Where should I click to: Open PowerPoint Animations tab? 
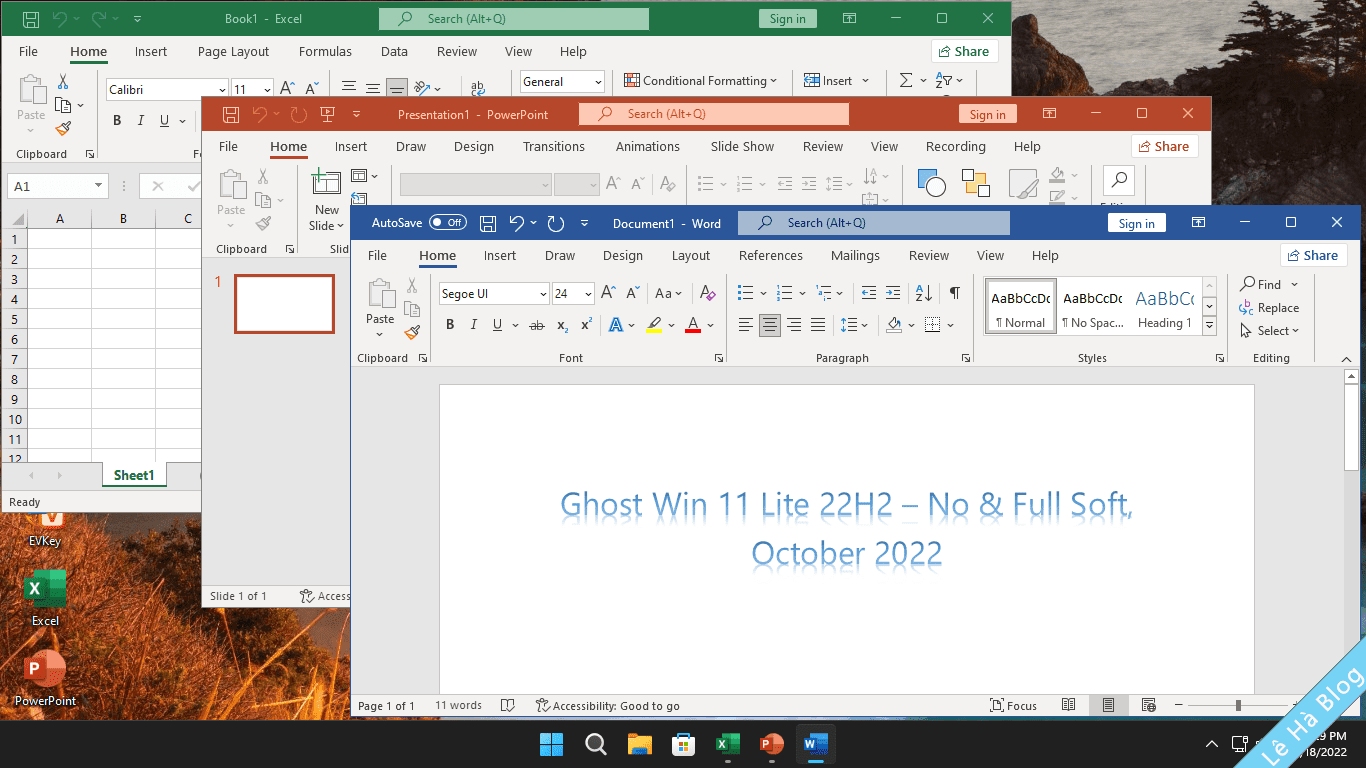(x=647, y=147)
